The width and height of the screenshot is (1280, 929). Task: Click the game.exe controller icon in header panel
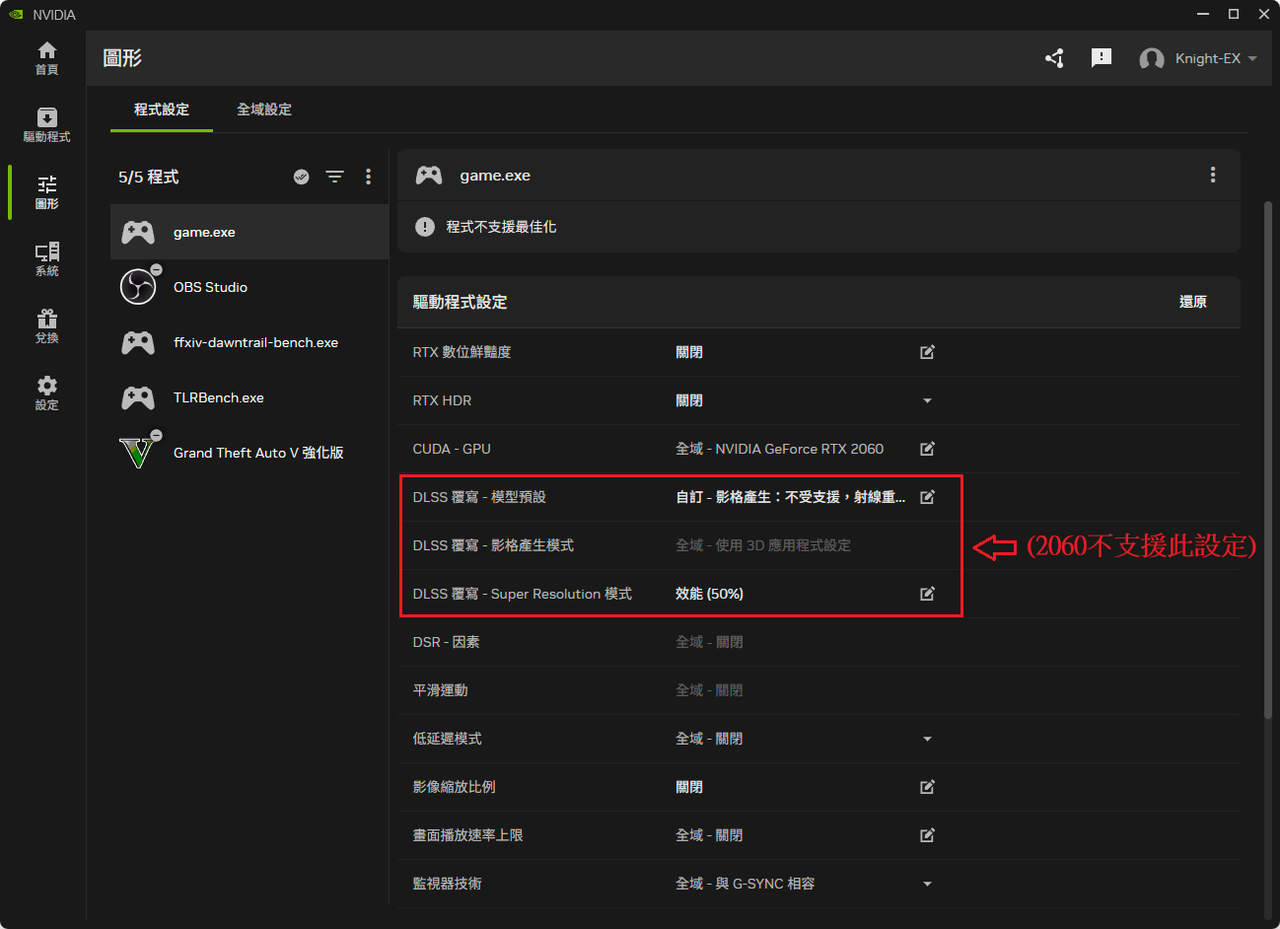click(x=429, y=175)
